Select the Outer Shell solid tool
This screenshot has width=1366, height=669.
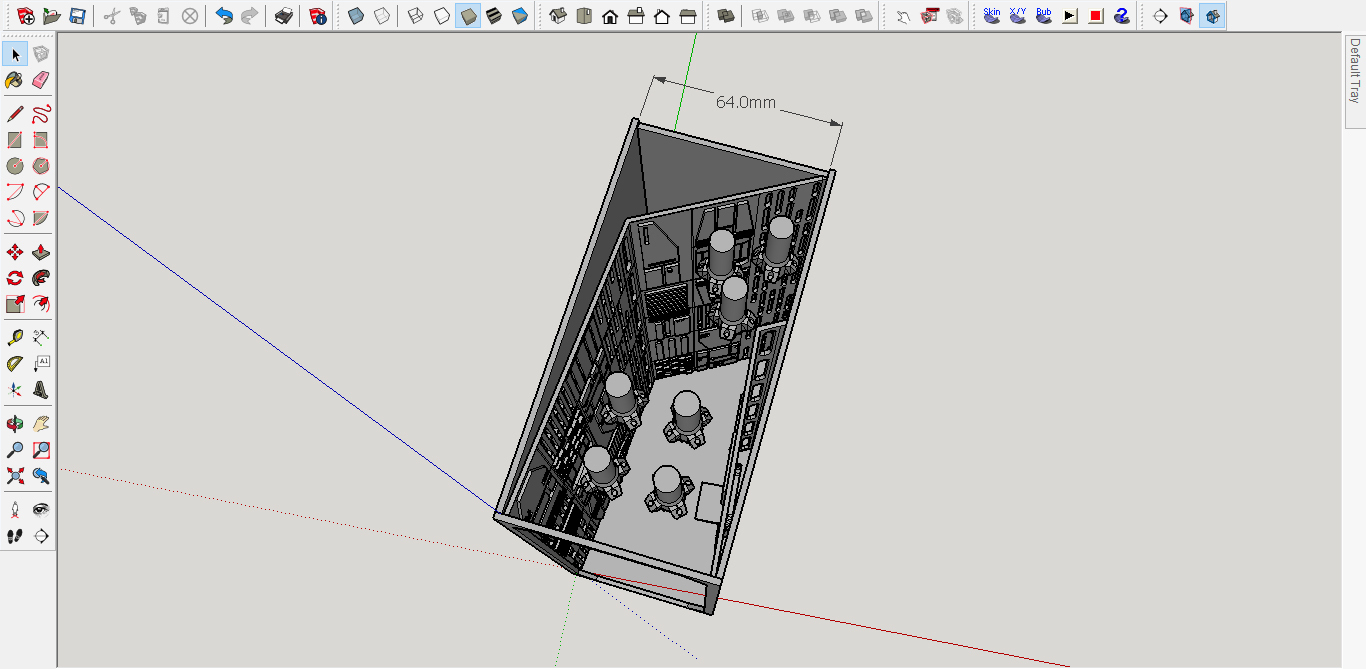(x=726, y=16)
